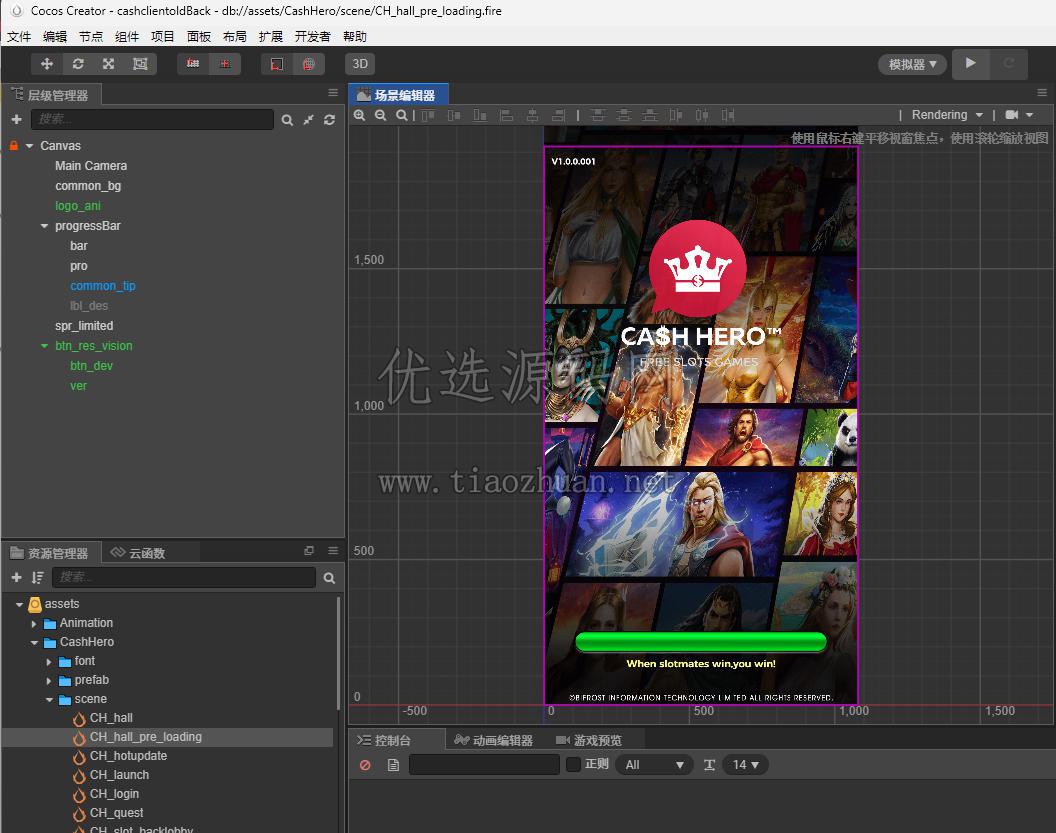Open the hierarchy panel menu
1056x833 pixels.
(333, 93)
